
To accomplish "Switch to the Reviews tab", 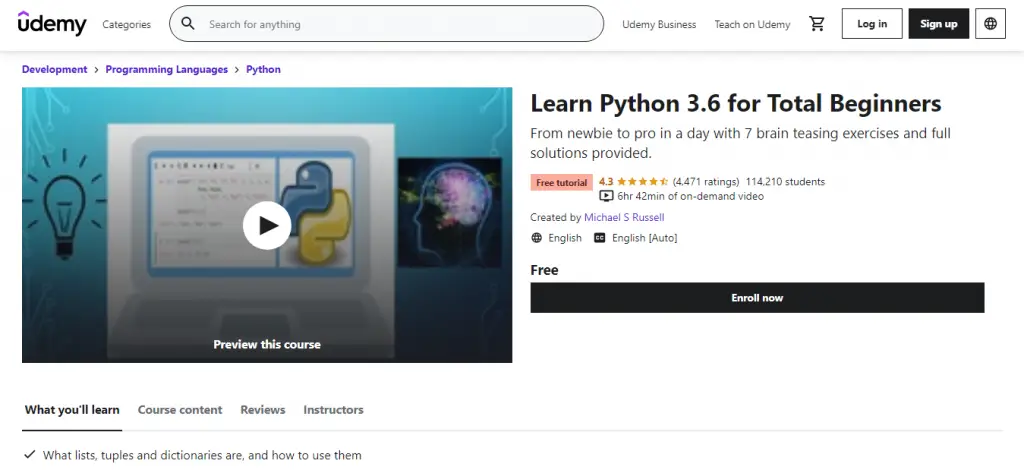I will [263, 410].
